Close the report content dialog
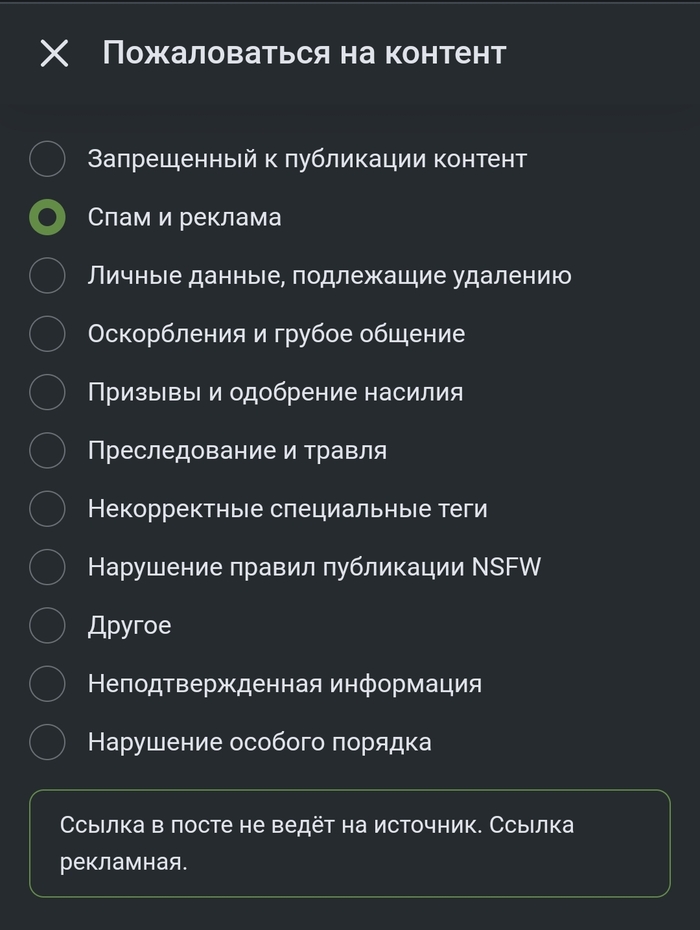This screenshot has height=930, width=700. click(x=54, y=54)
